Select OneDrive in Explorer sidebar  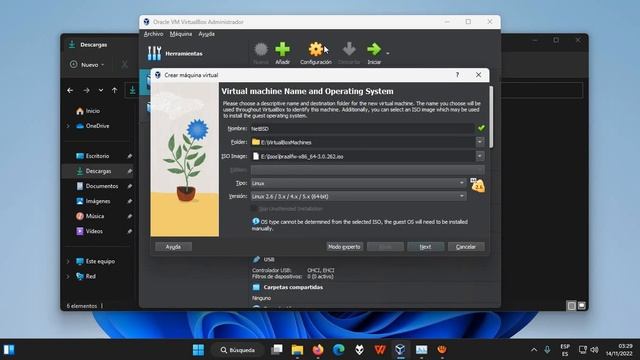coord(98,126)
